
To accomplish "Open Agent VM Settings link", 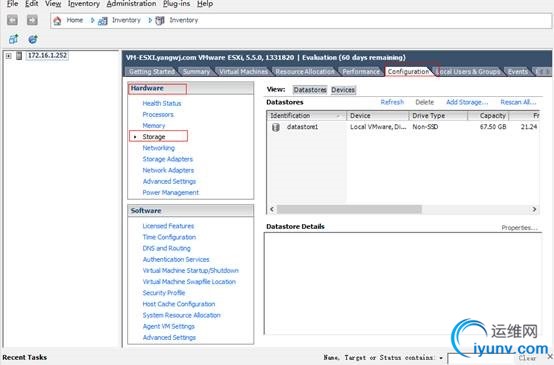I will pyautogui.click(x=169, y=326).
